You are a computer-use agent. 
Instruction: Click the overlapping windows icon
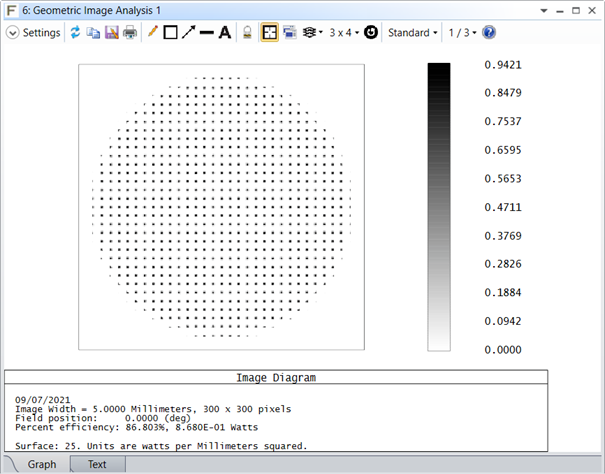(x=289, y=32)
